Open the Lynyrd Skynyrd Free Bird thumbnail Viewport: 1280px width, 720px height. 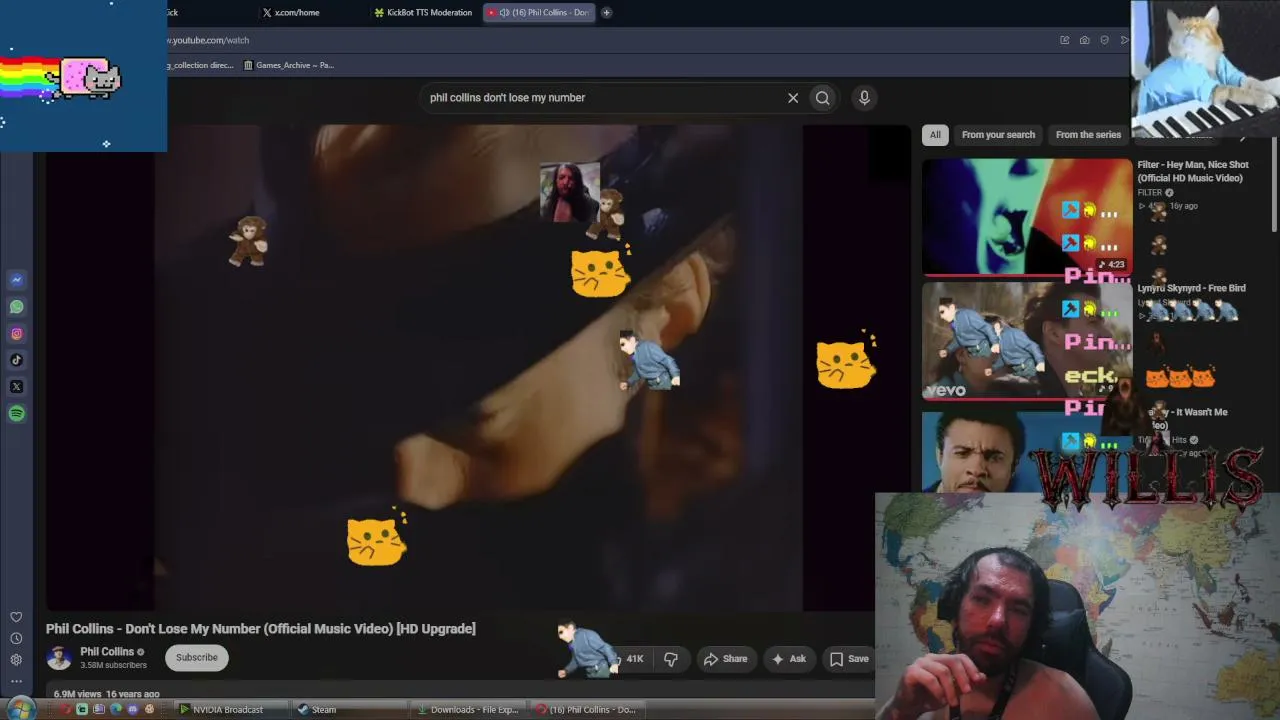1027,341
